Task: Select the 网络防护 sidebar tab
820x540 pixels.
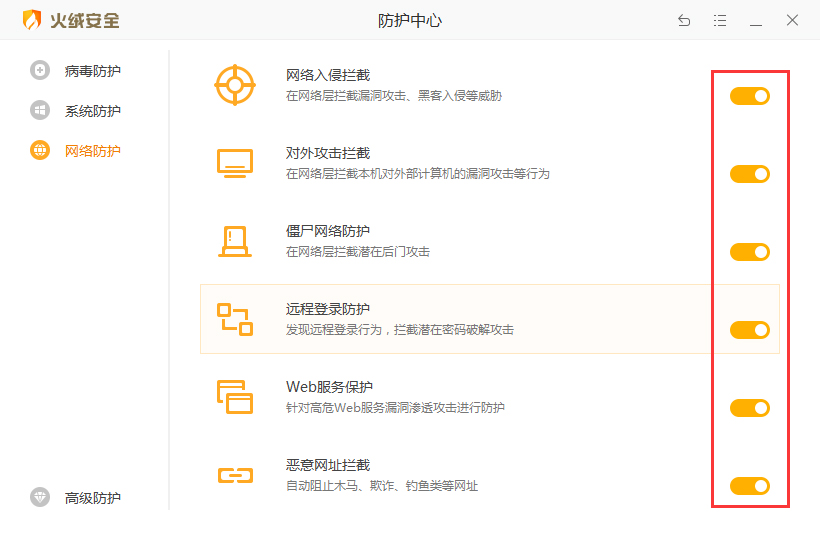Action: tap(92, 151)
